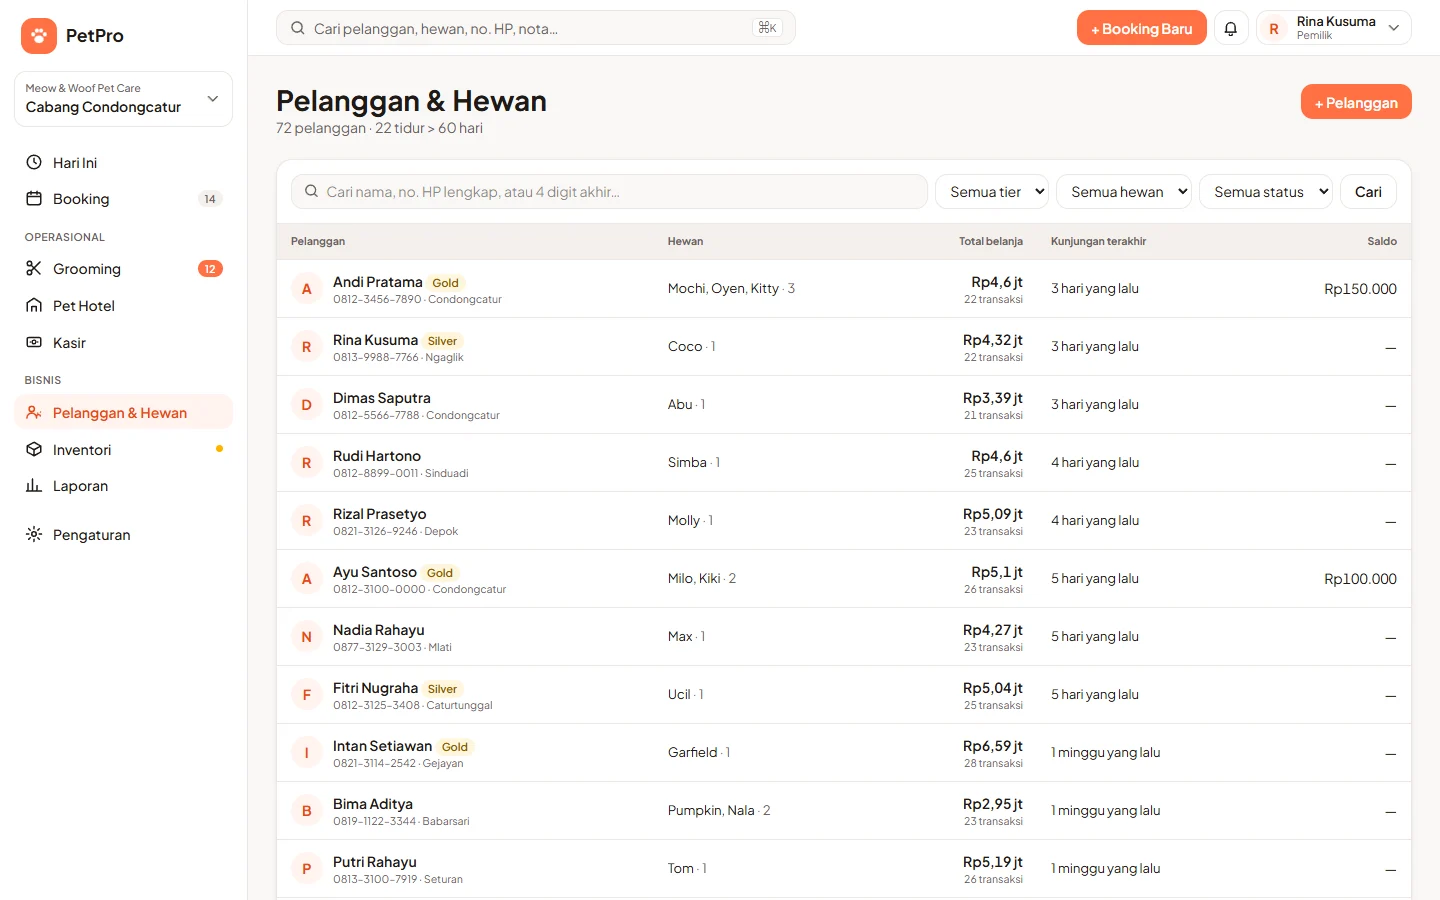Screen dimensions: 1440x900
Task: Click the Grooming scissors icon
Action: pos(34,268)
